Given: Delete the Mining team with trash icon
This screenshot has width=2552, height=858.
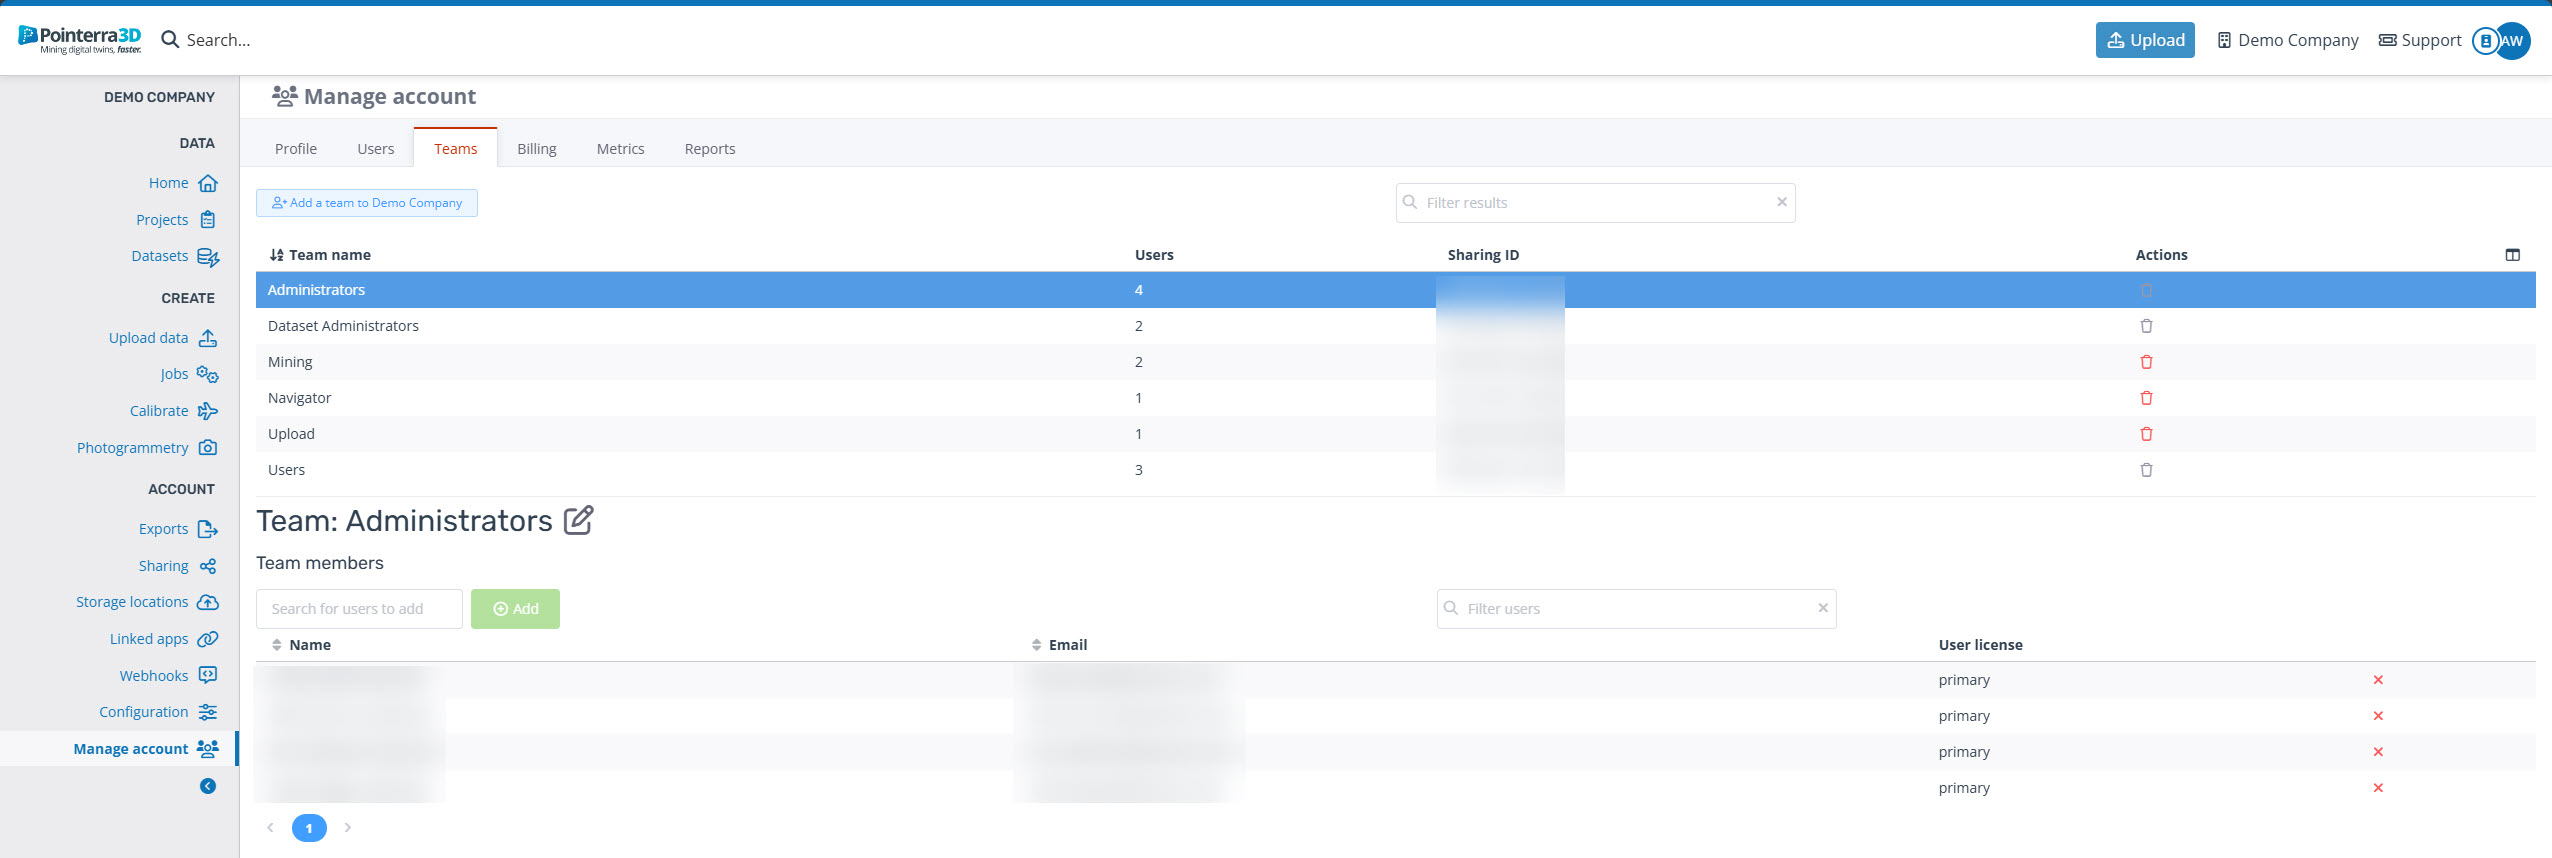Looking at the screenshot, I should click(2146, 362).
